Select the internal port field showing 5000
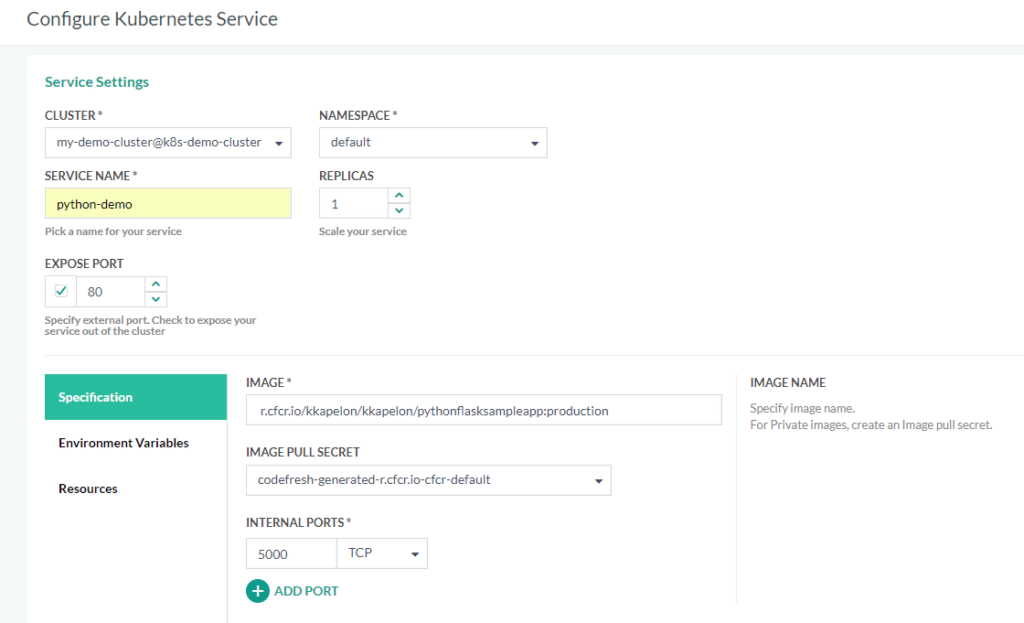This screenshot has height=623, width=1024. (290, 553)
